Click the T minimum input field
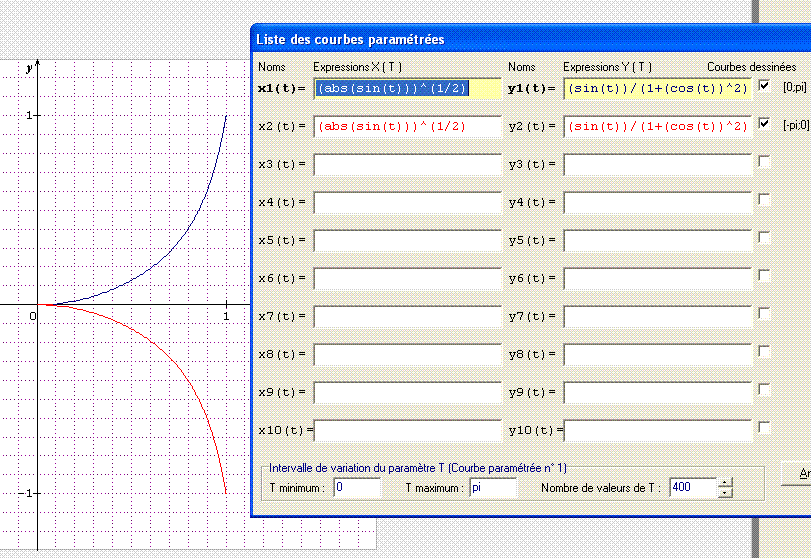This screenshot has width=811, height=558. click(357, 488)
